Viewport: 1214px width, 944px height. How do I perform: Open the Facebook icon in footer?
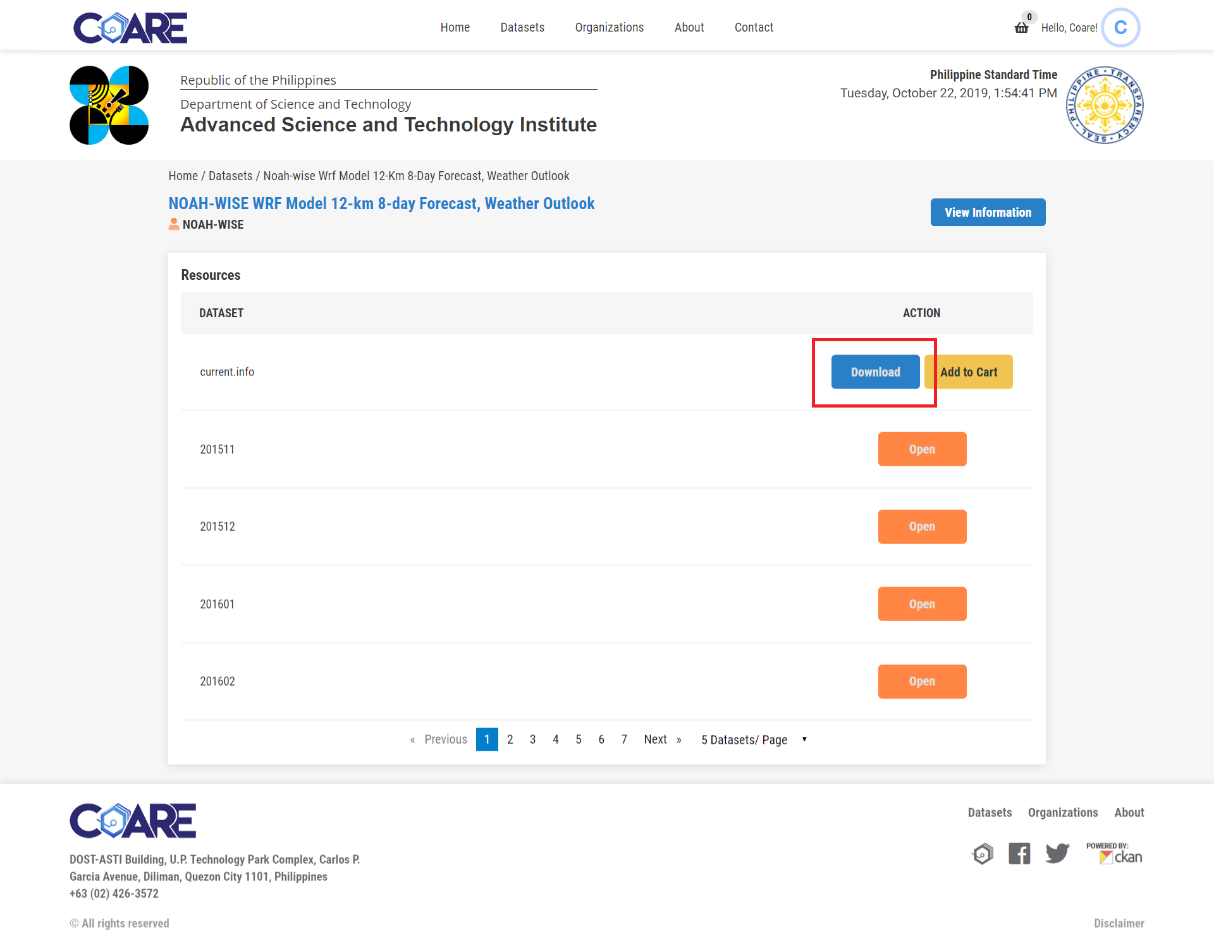click(x=1019, y=853)
